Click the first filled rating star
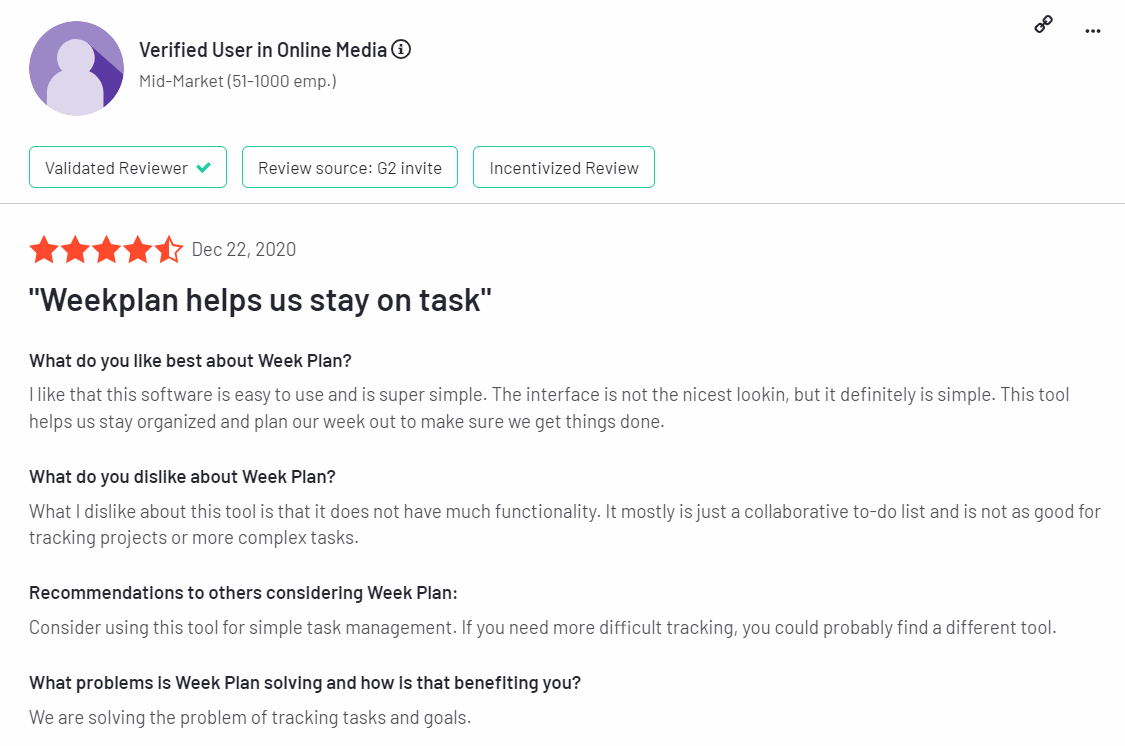The height and width of the screenshot is (746, 1125). [44, 250]
